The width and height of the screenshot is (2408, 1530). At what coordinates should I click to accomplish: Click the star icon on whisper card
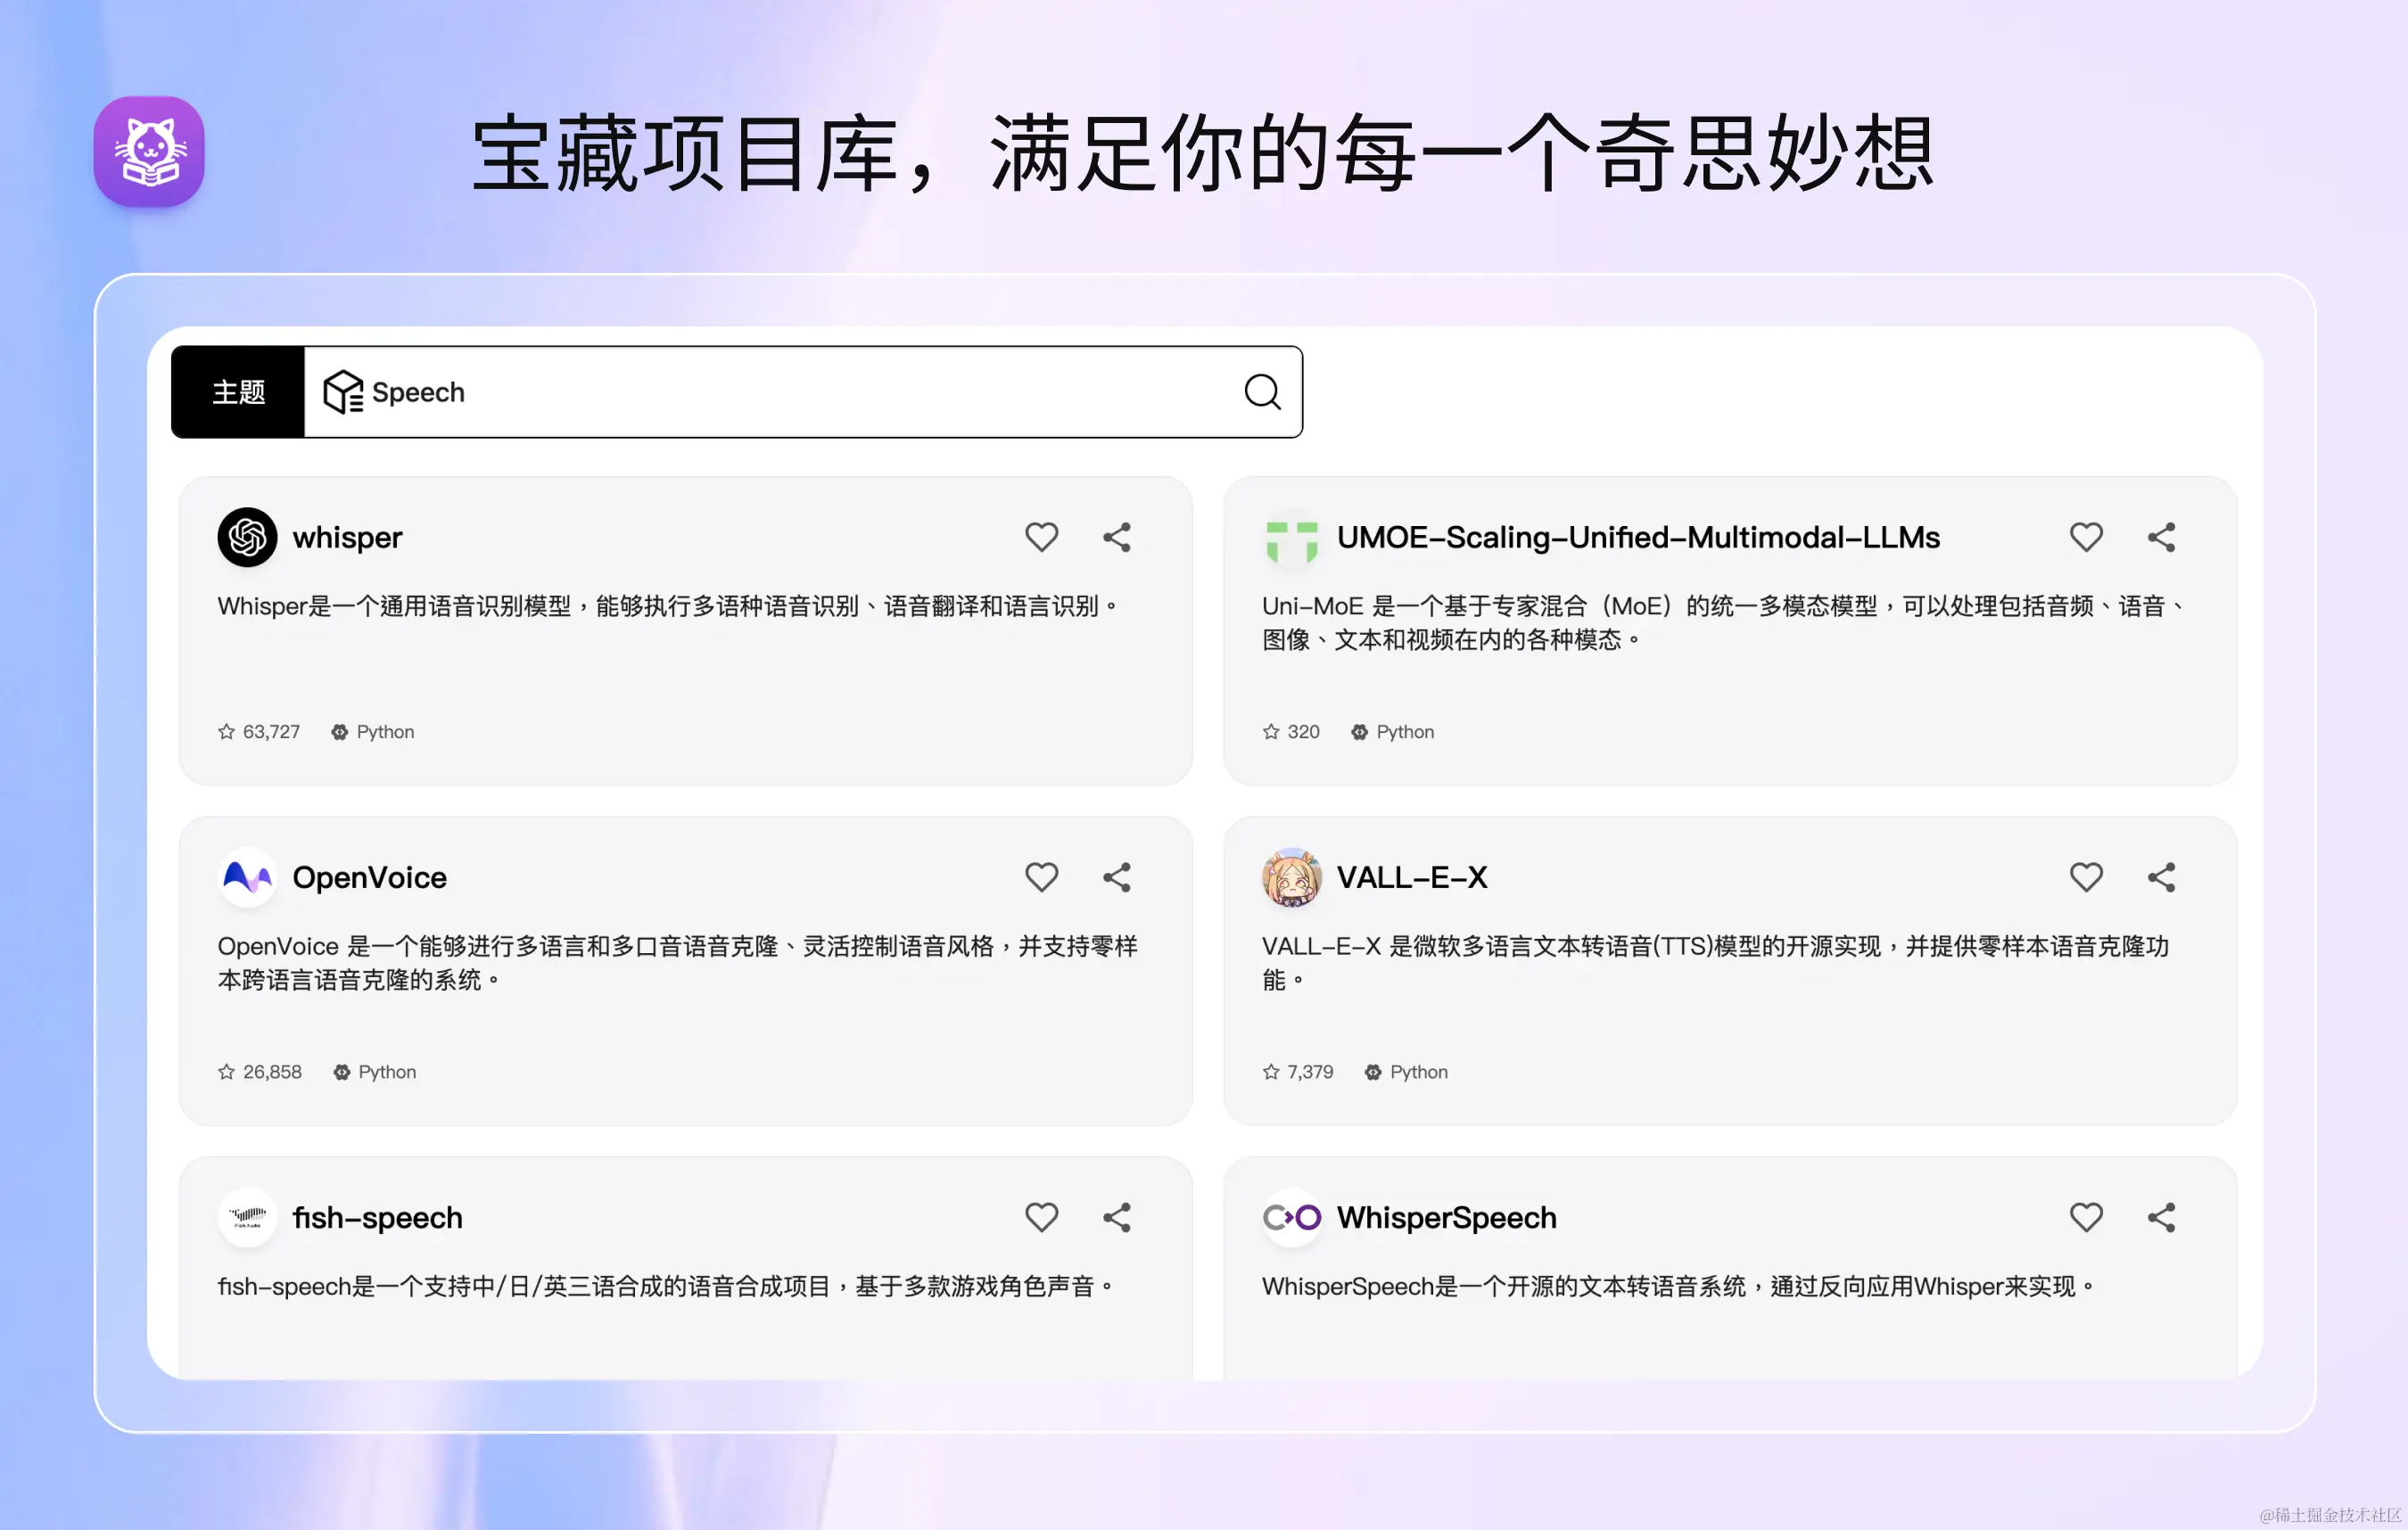(226, 731)
